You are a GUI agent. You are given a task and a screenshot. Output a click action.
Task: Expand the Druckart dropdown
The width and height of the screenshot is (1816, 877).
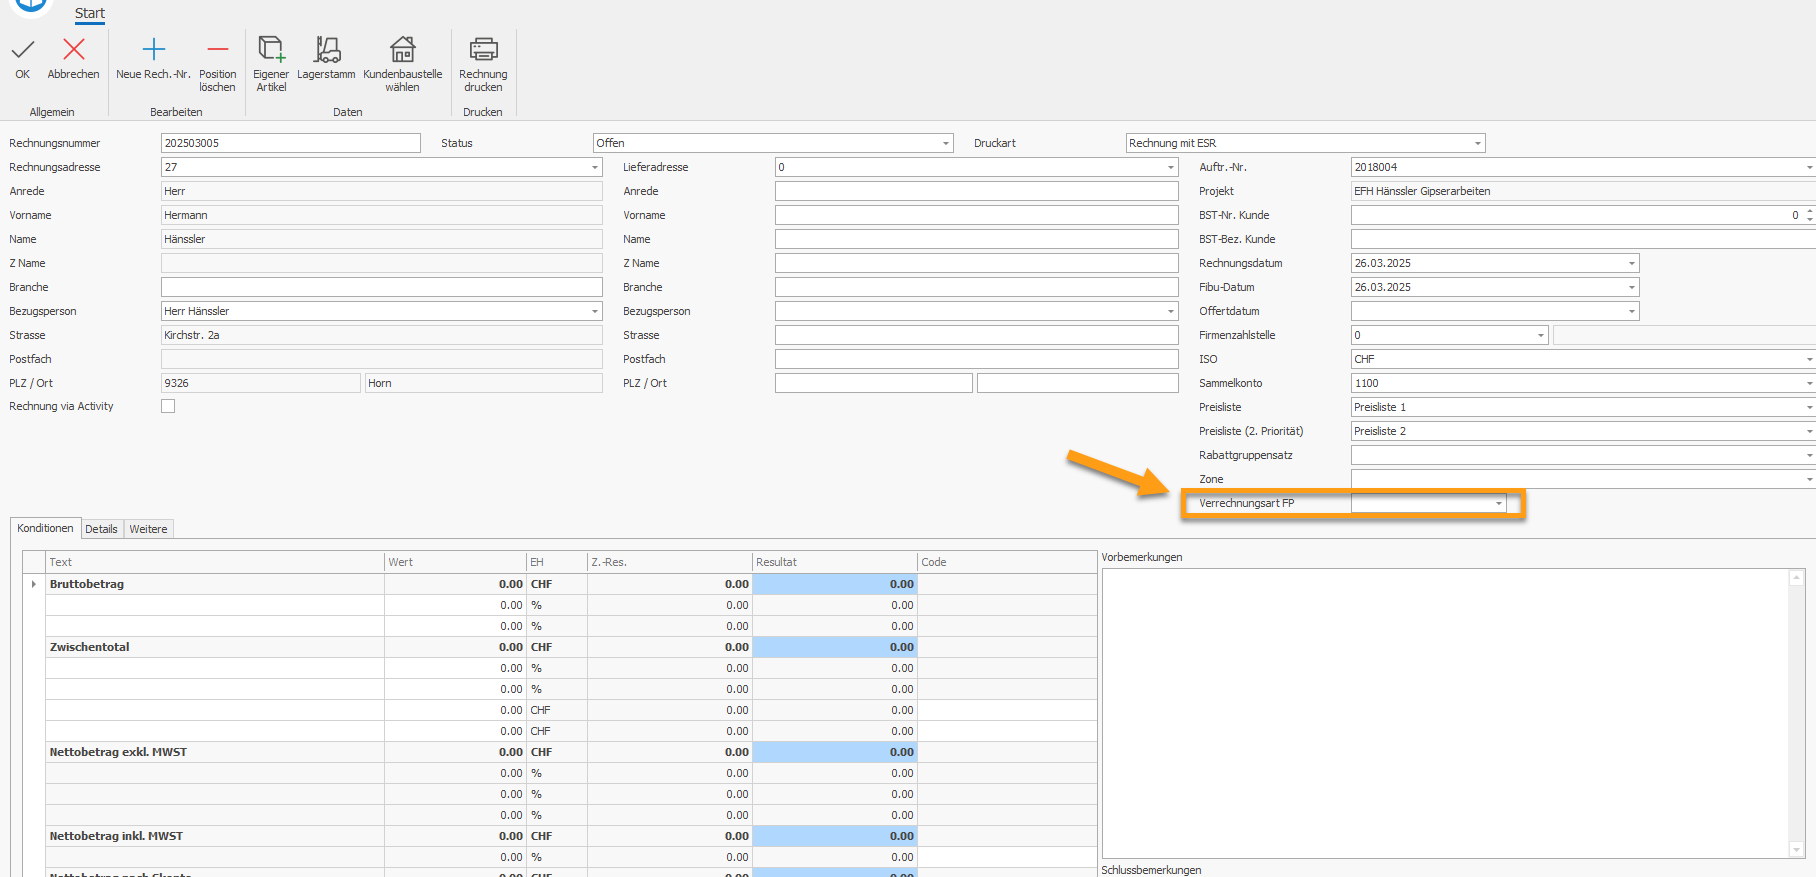click(1477, 143)
